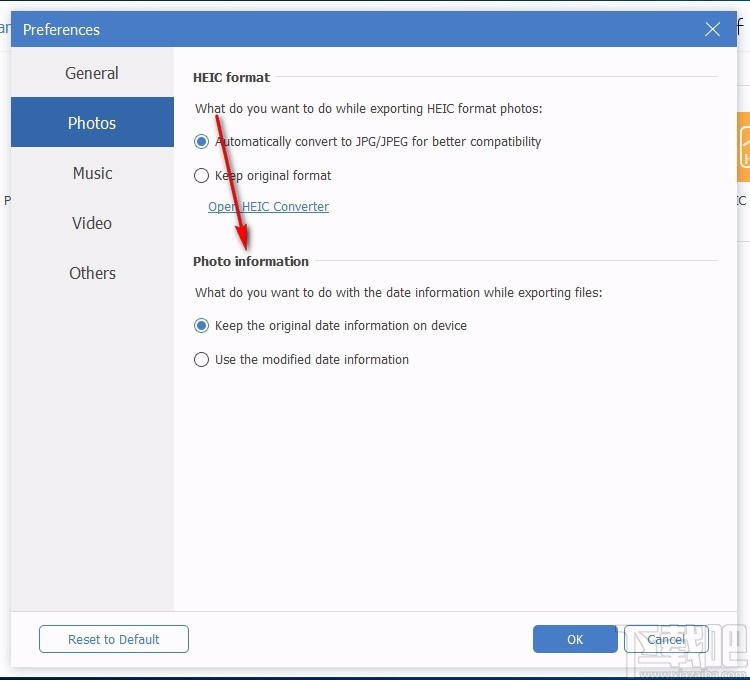Open the General preferences tab

(92, 73)
